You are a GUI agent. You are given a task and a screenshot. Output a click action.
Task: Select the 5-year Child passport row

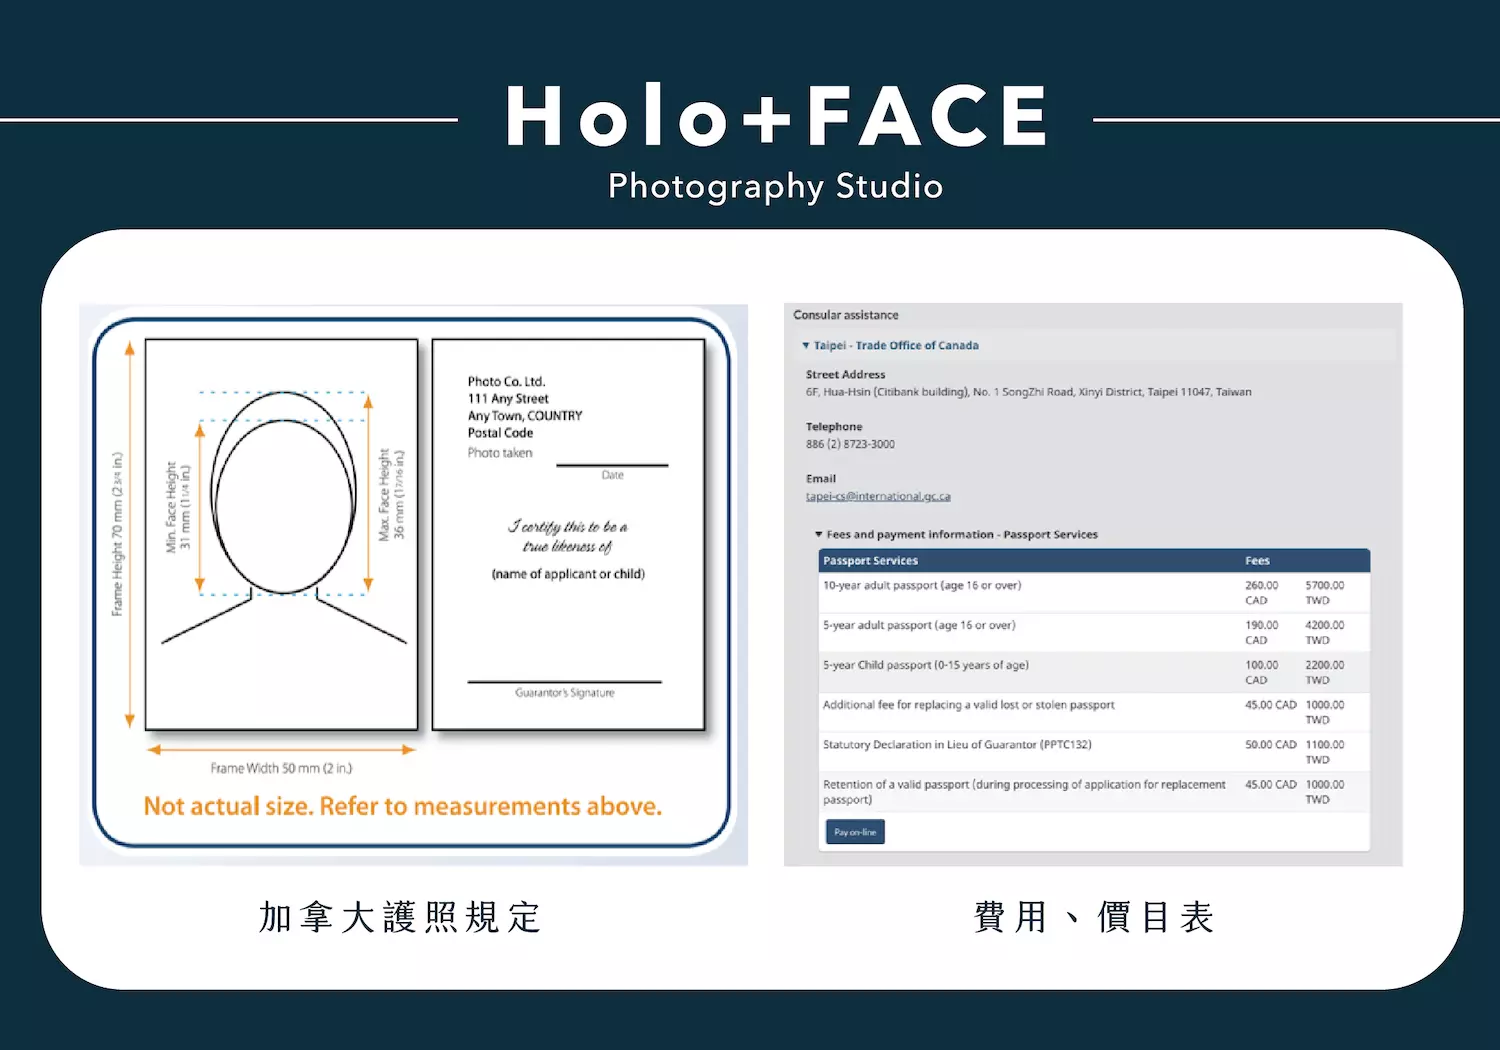click(1094, 673)
